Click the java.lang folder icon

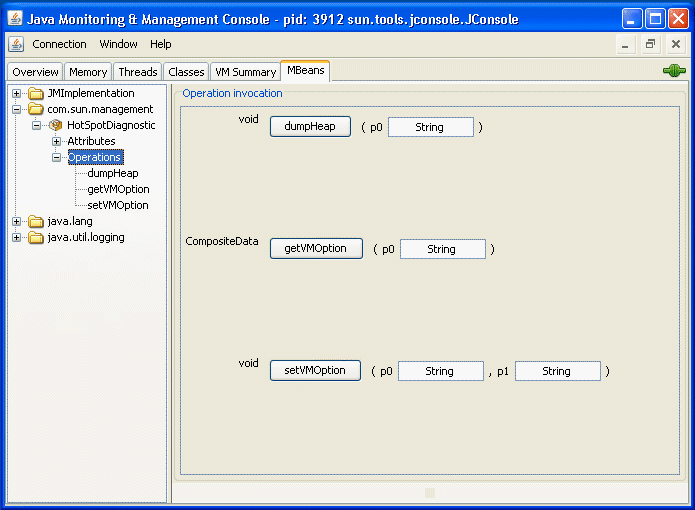coord(36,221)
